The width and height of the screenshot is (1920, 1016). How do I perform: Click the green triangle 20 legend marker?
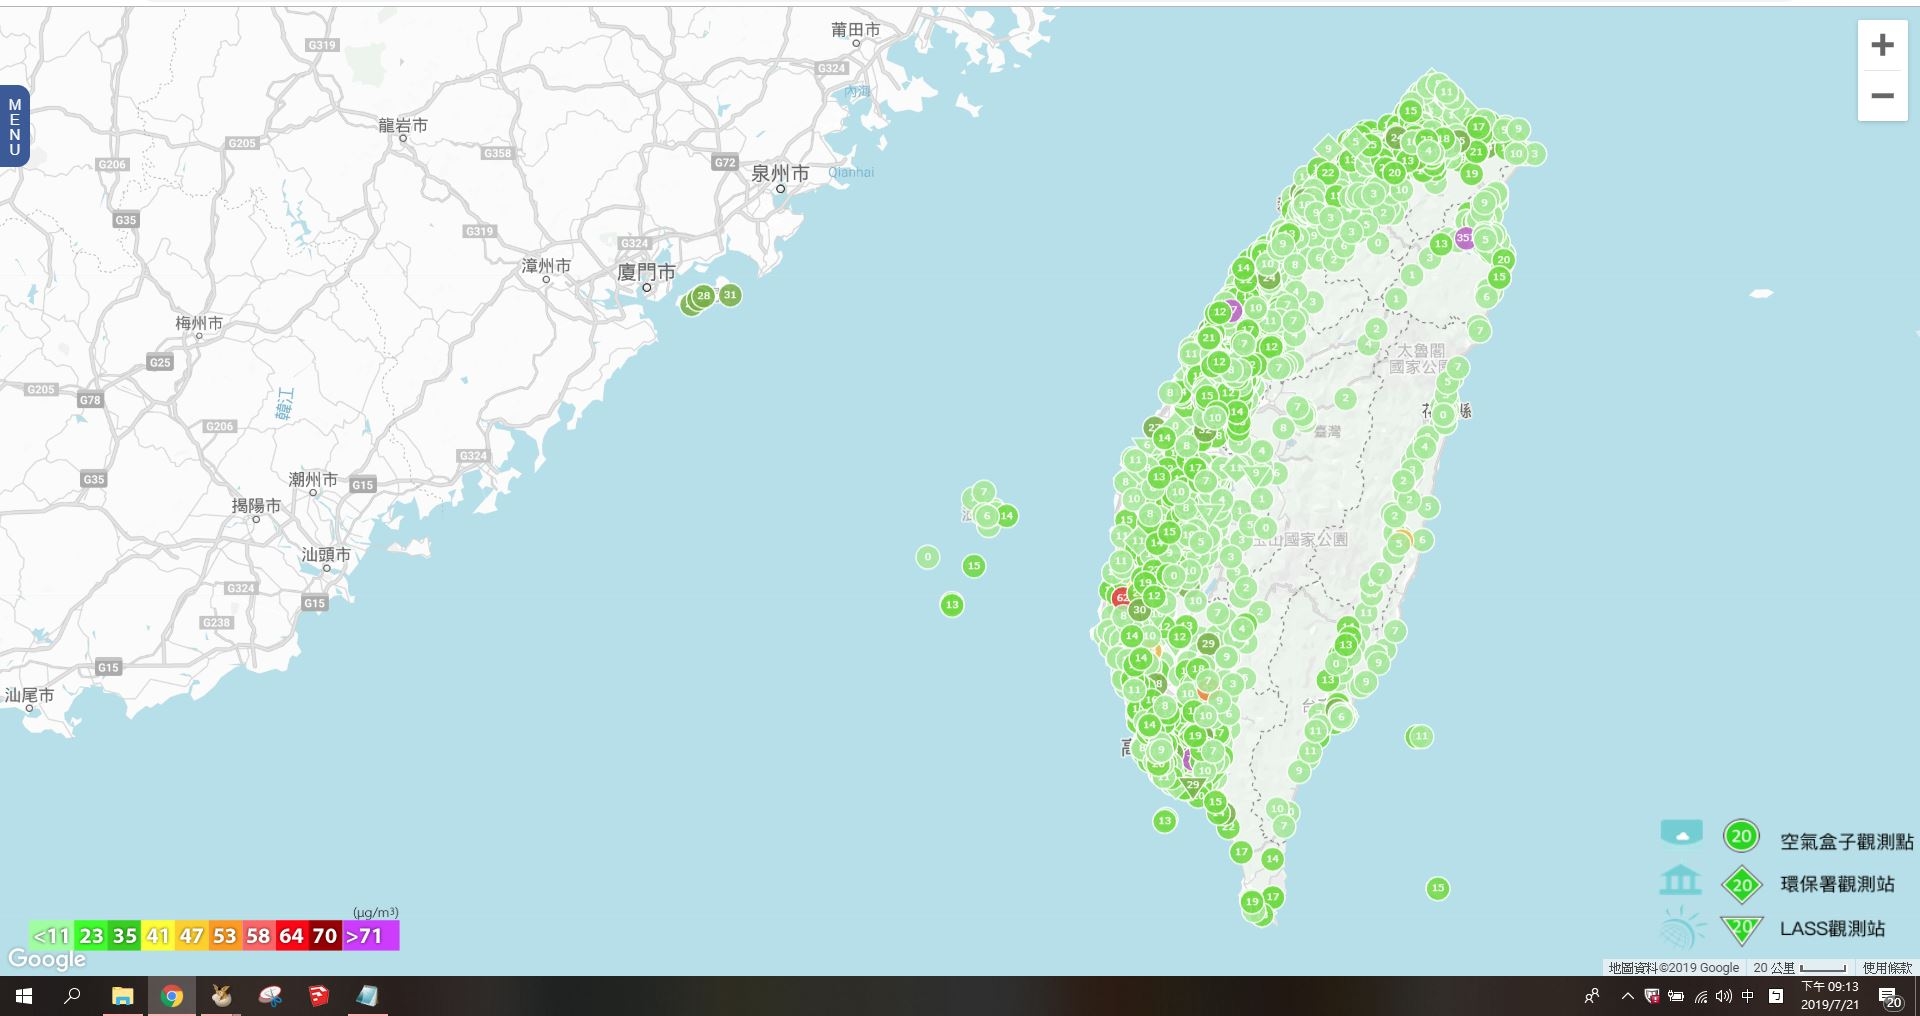1741,929
